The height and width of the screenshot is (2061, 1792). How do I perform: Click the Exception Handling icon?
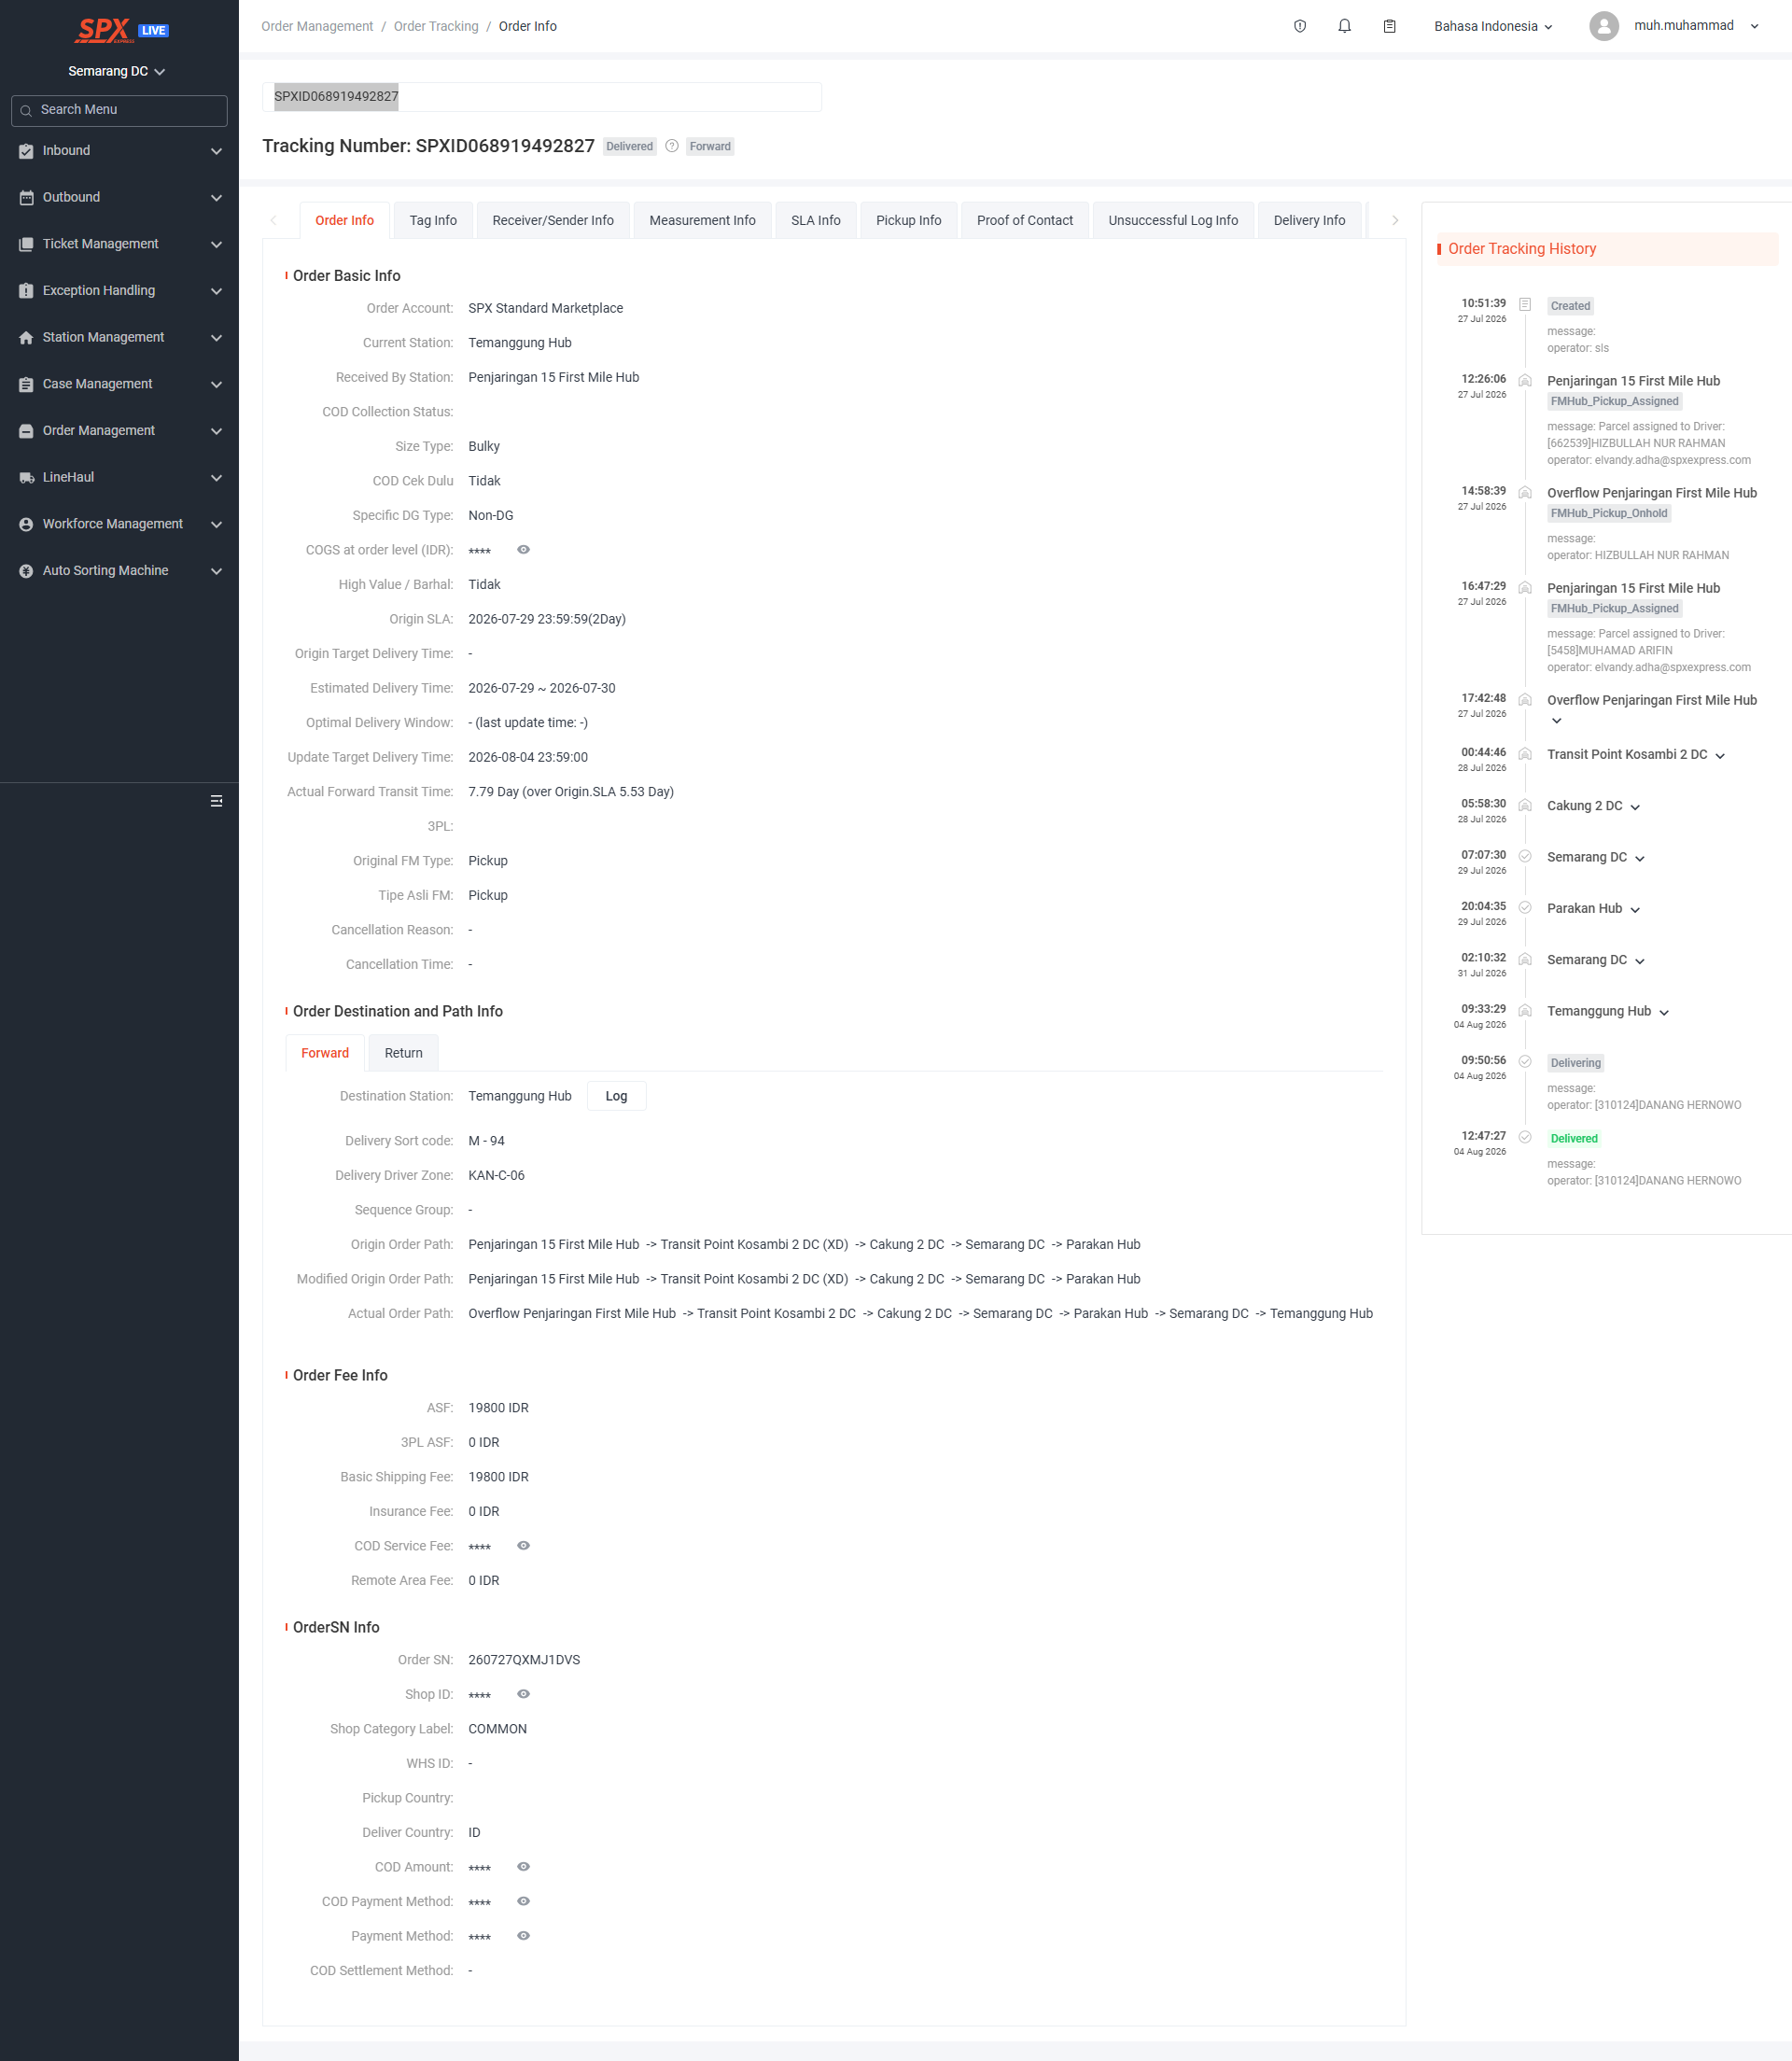tap(26, 291)
